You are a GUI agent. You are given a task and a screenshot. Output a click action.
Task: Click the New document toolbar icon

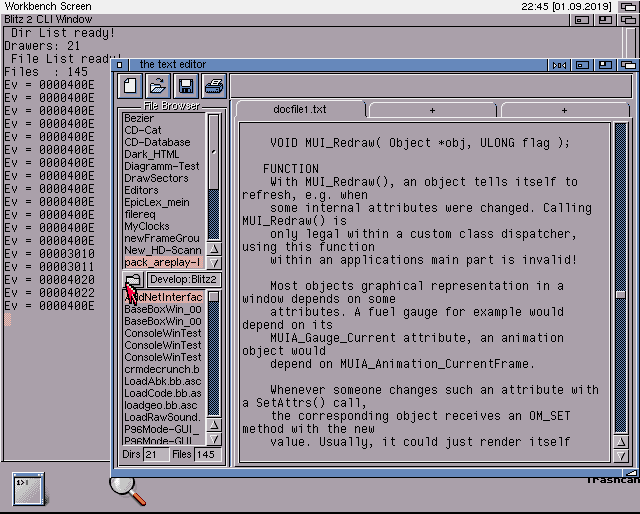[x=130, y=85]
